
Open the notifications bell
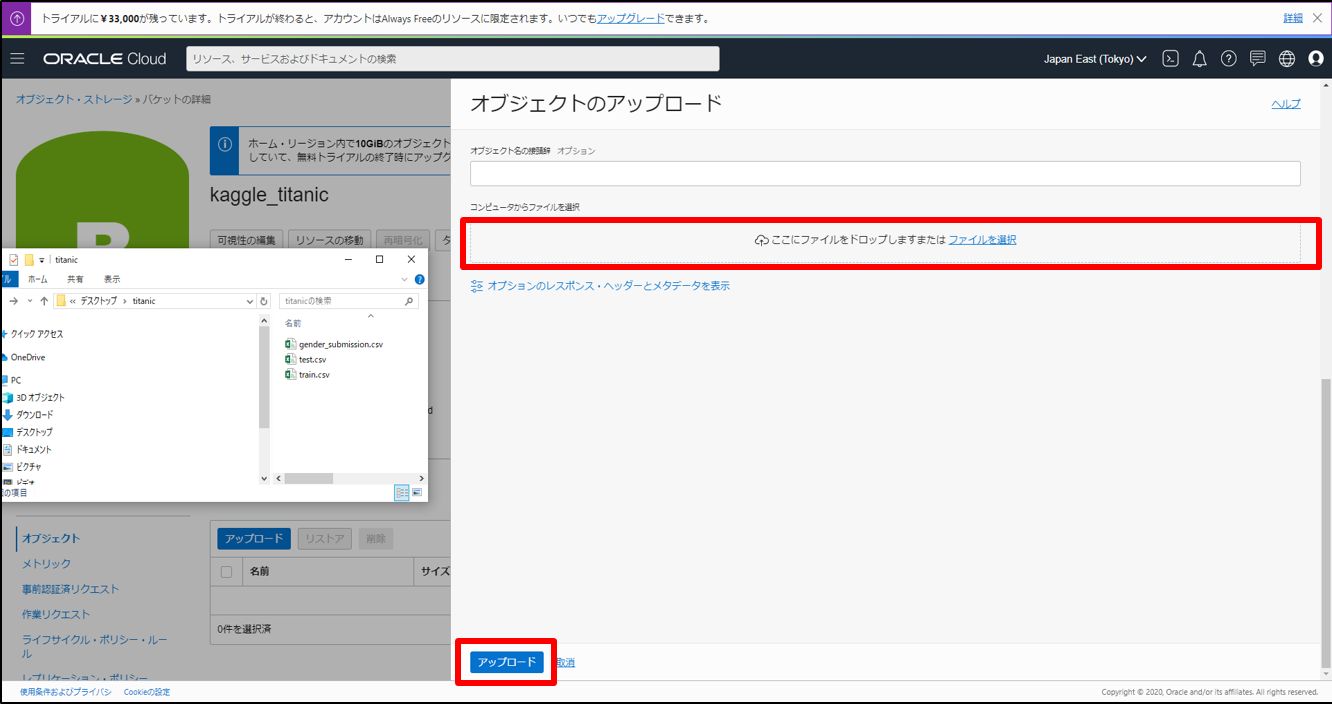pyautogui.click(x=1200, y=59)
